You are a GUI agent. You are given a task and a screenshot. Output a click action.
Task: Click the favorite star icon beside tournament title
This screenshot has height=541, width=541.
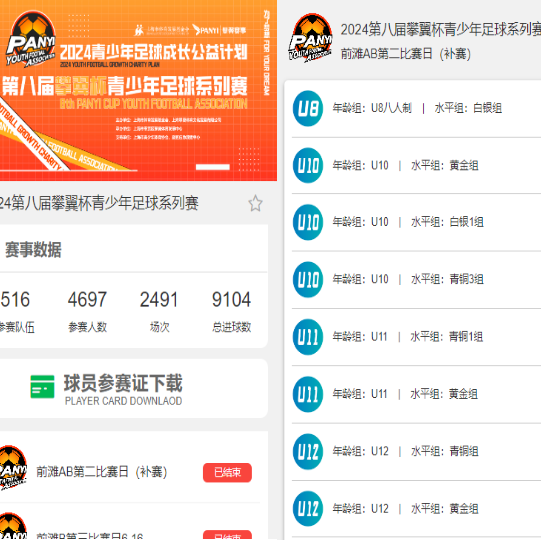click(x=255, y=203)
